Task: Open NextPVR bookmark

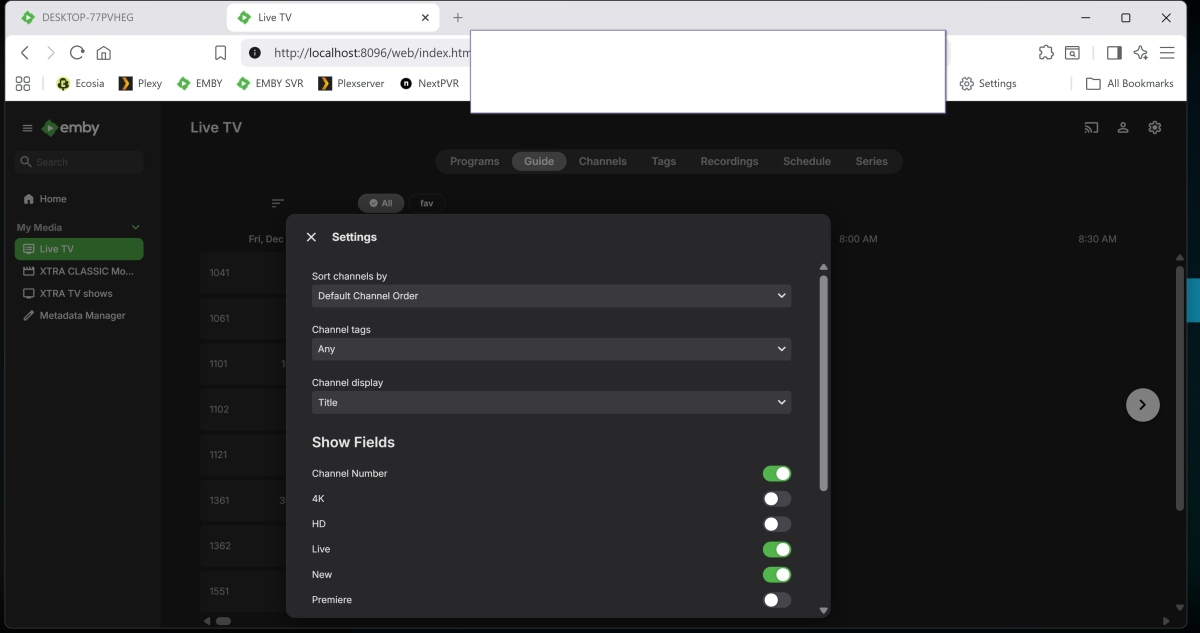Action: [x=429, y=83]
